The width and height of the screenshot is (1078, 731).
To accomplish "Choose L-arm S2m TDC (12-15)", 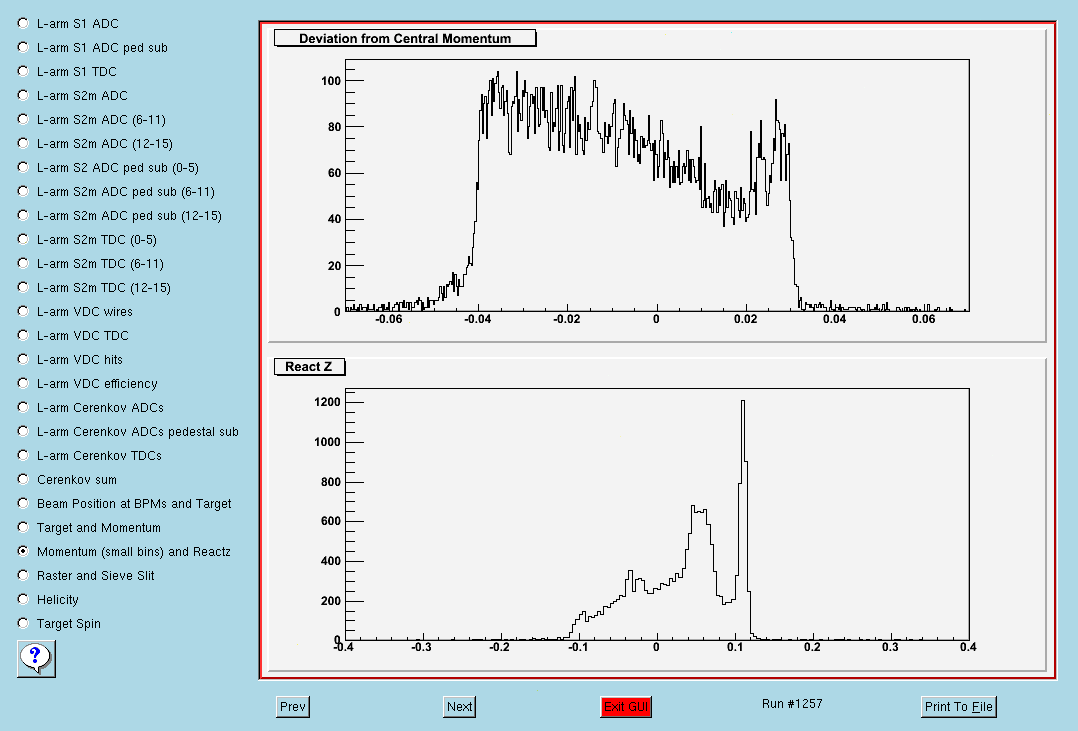I will (23, 287).
